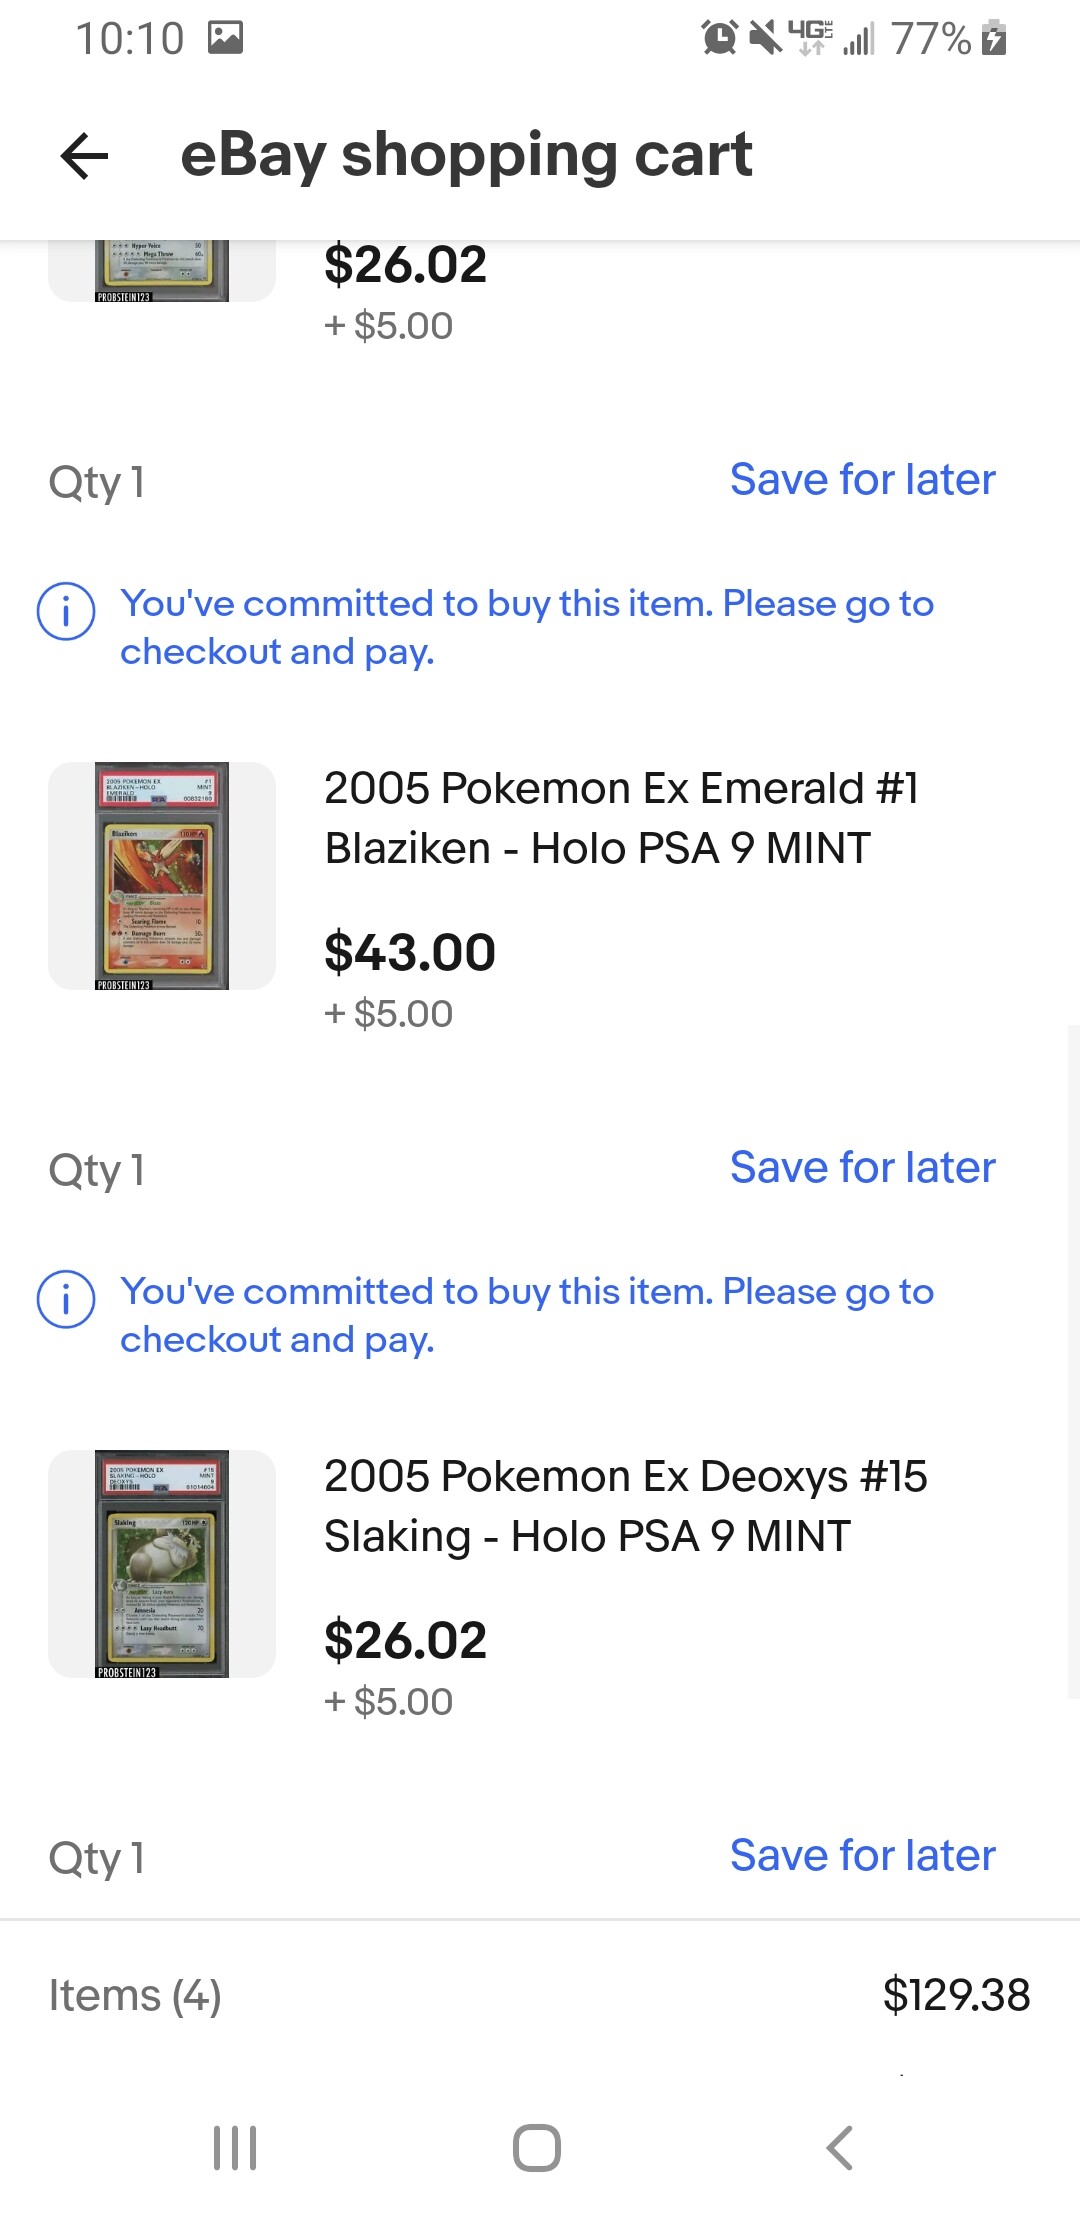This screenshot has width=1080, height=2220.
Task: Tap the alarm icon in the status bar
Action: pos(720,38)
